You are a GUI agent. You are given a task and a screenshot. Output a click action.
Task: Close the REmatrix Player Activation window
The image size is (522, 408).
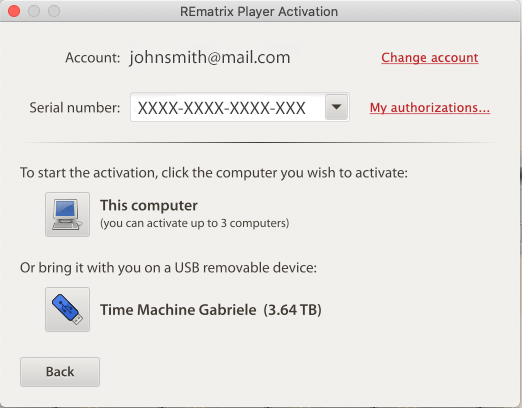14,11
